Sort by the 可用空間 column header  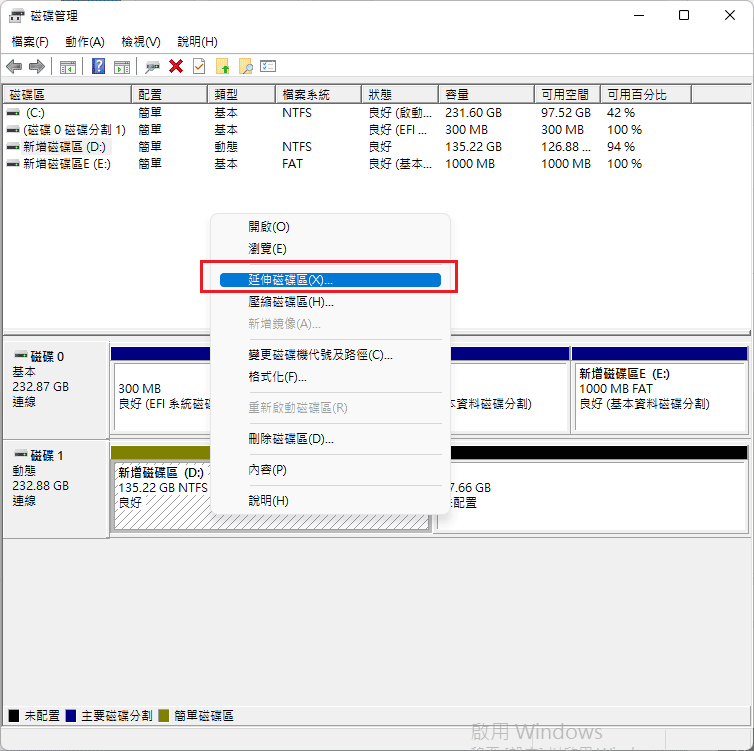click(x=568, y=94)
